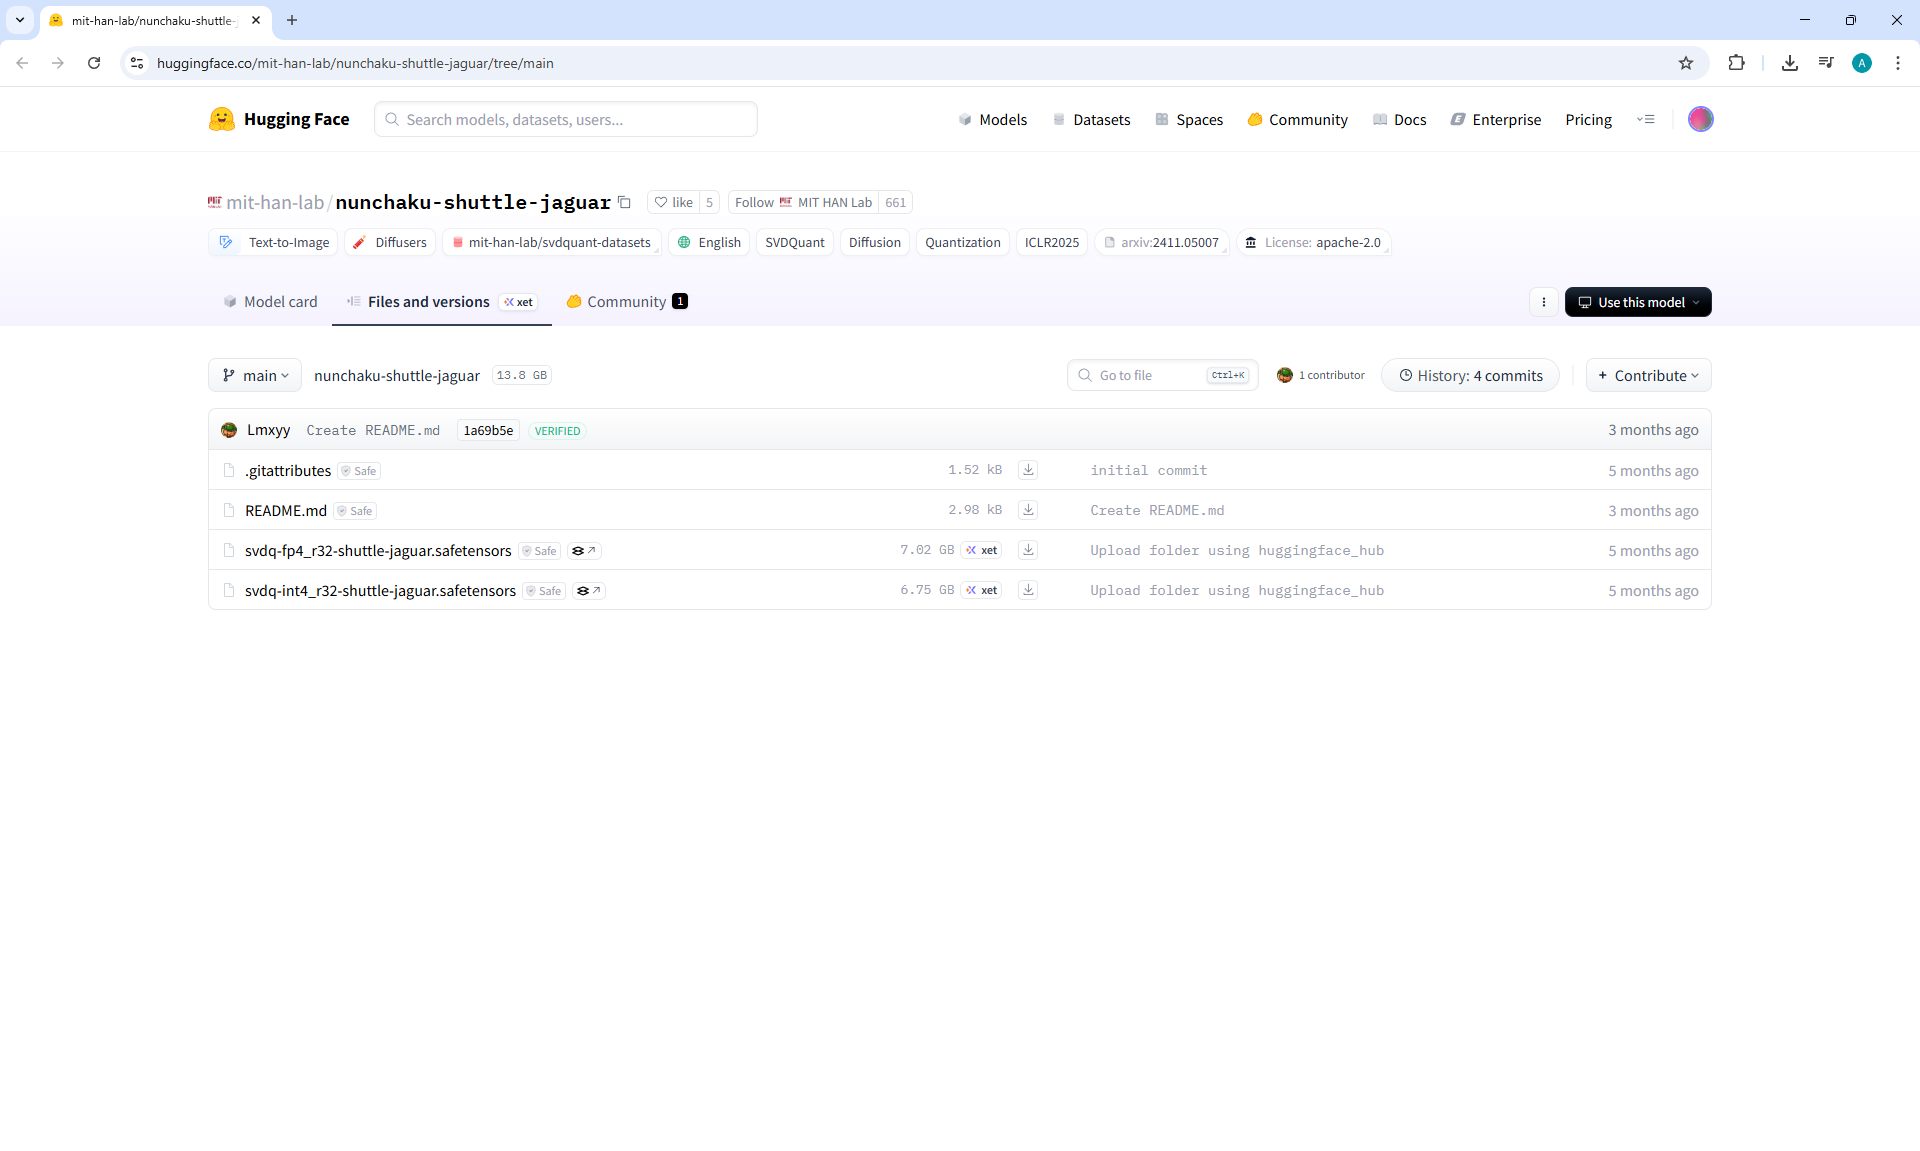The width and height of the screenshot is (1920, 1151).
Task: Switch to the Model card tab
Action: pos(270,302)
